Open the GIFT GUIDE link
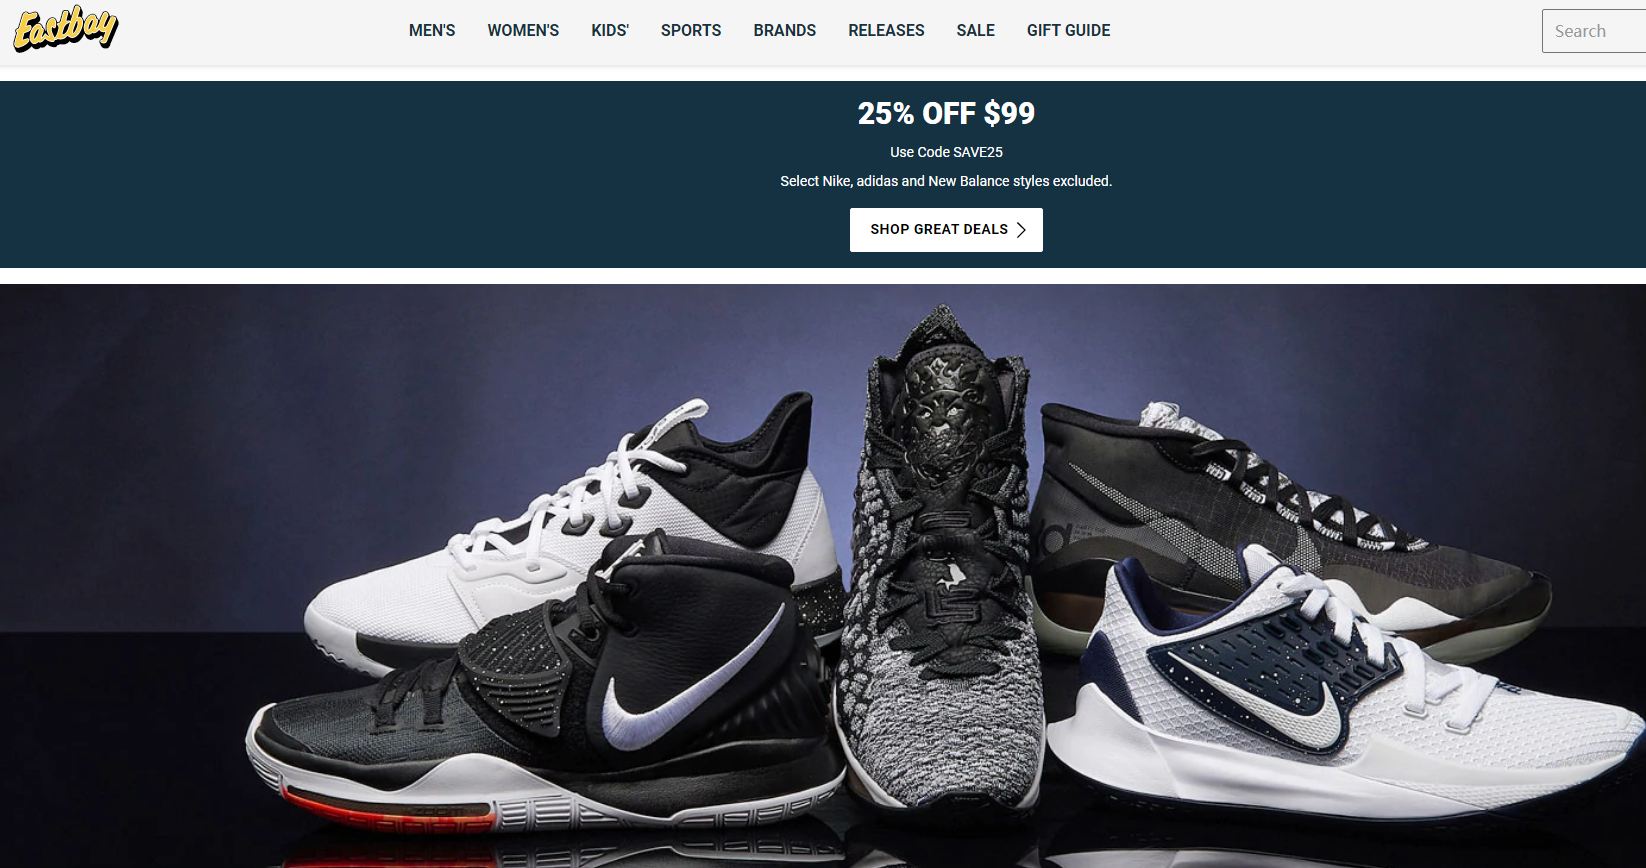The width and height of the screenshot is (1646, 868). (x=1069, y=31)
